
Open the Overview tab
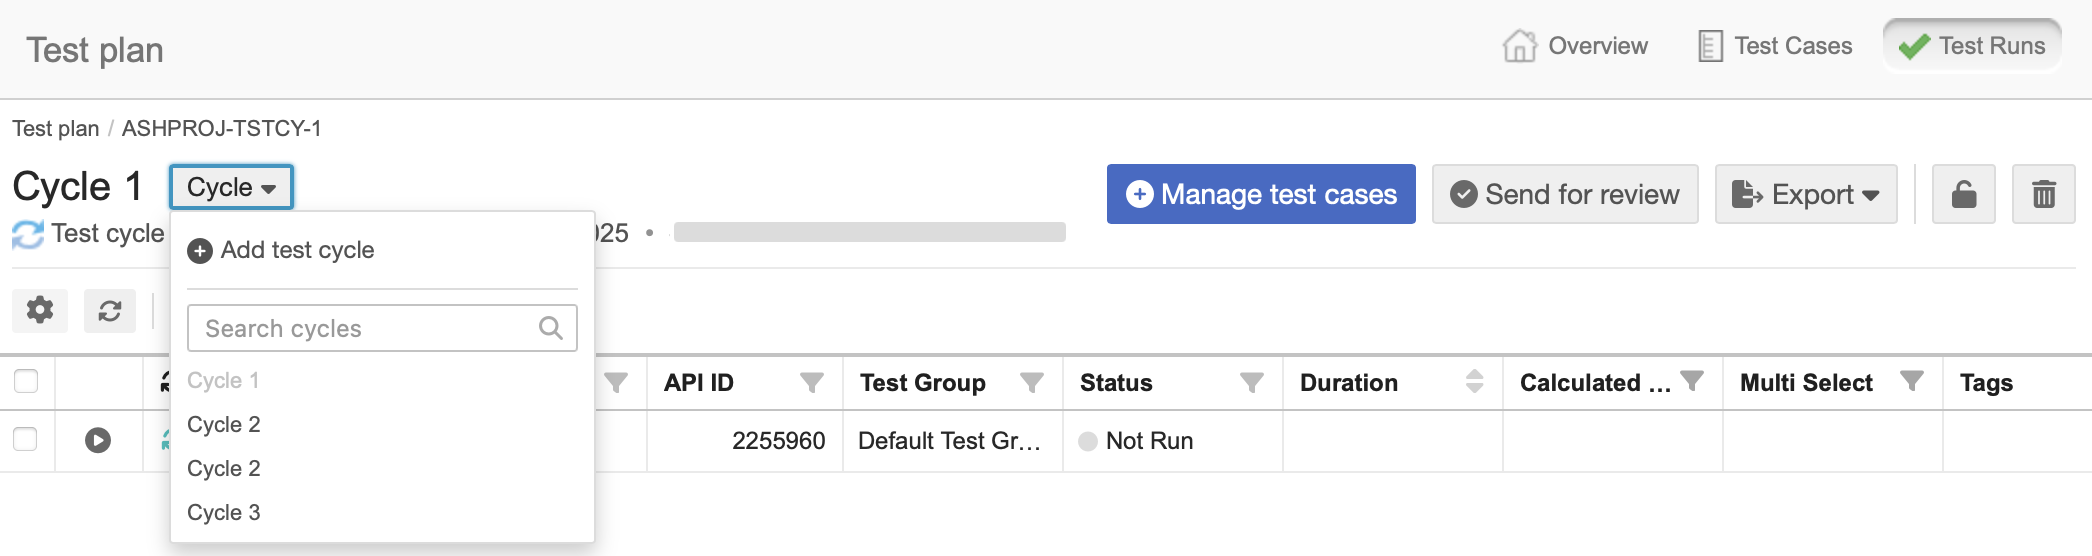(1575, 46)
